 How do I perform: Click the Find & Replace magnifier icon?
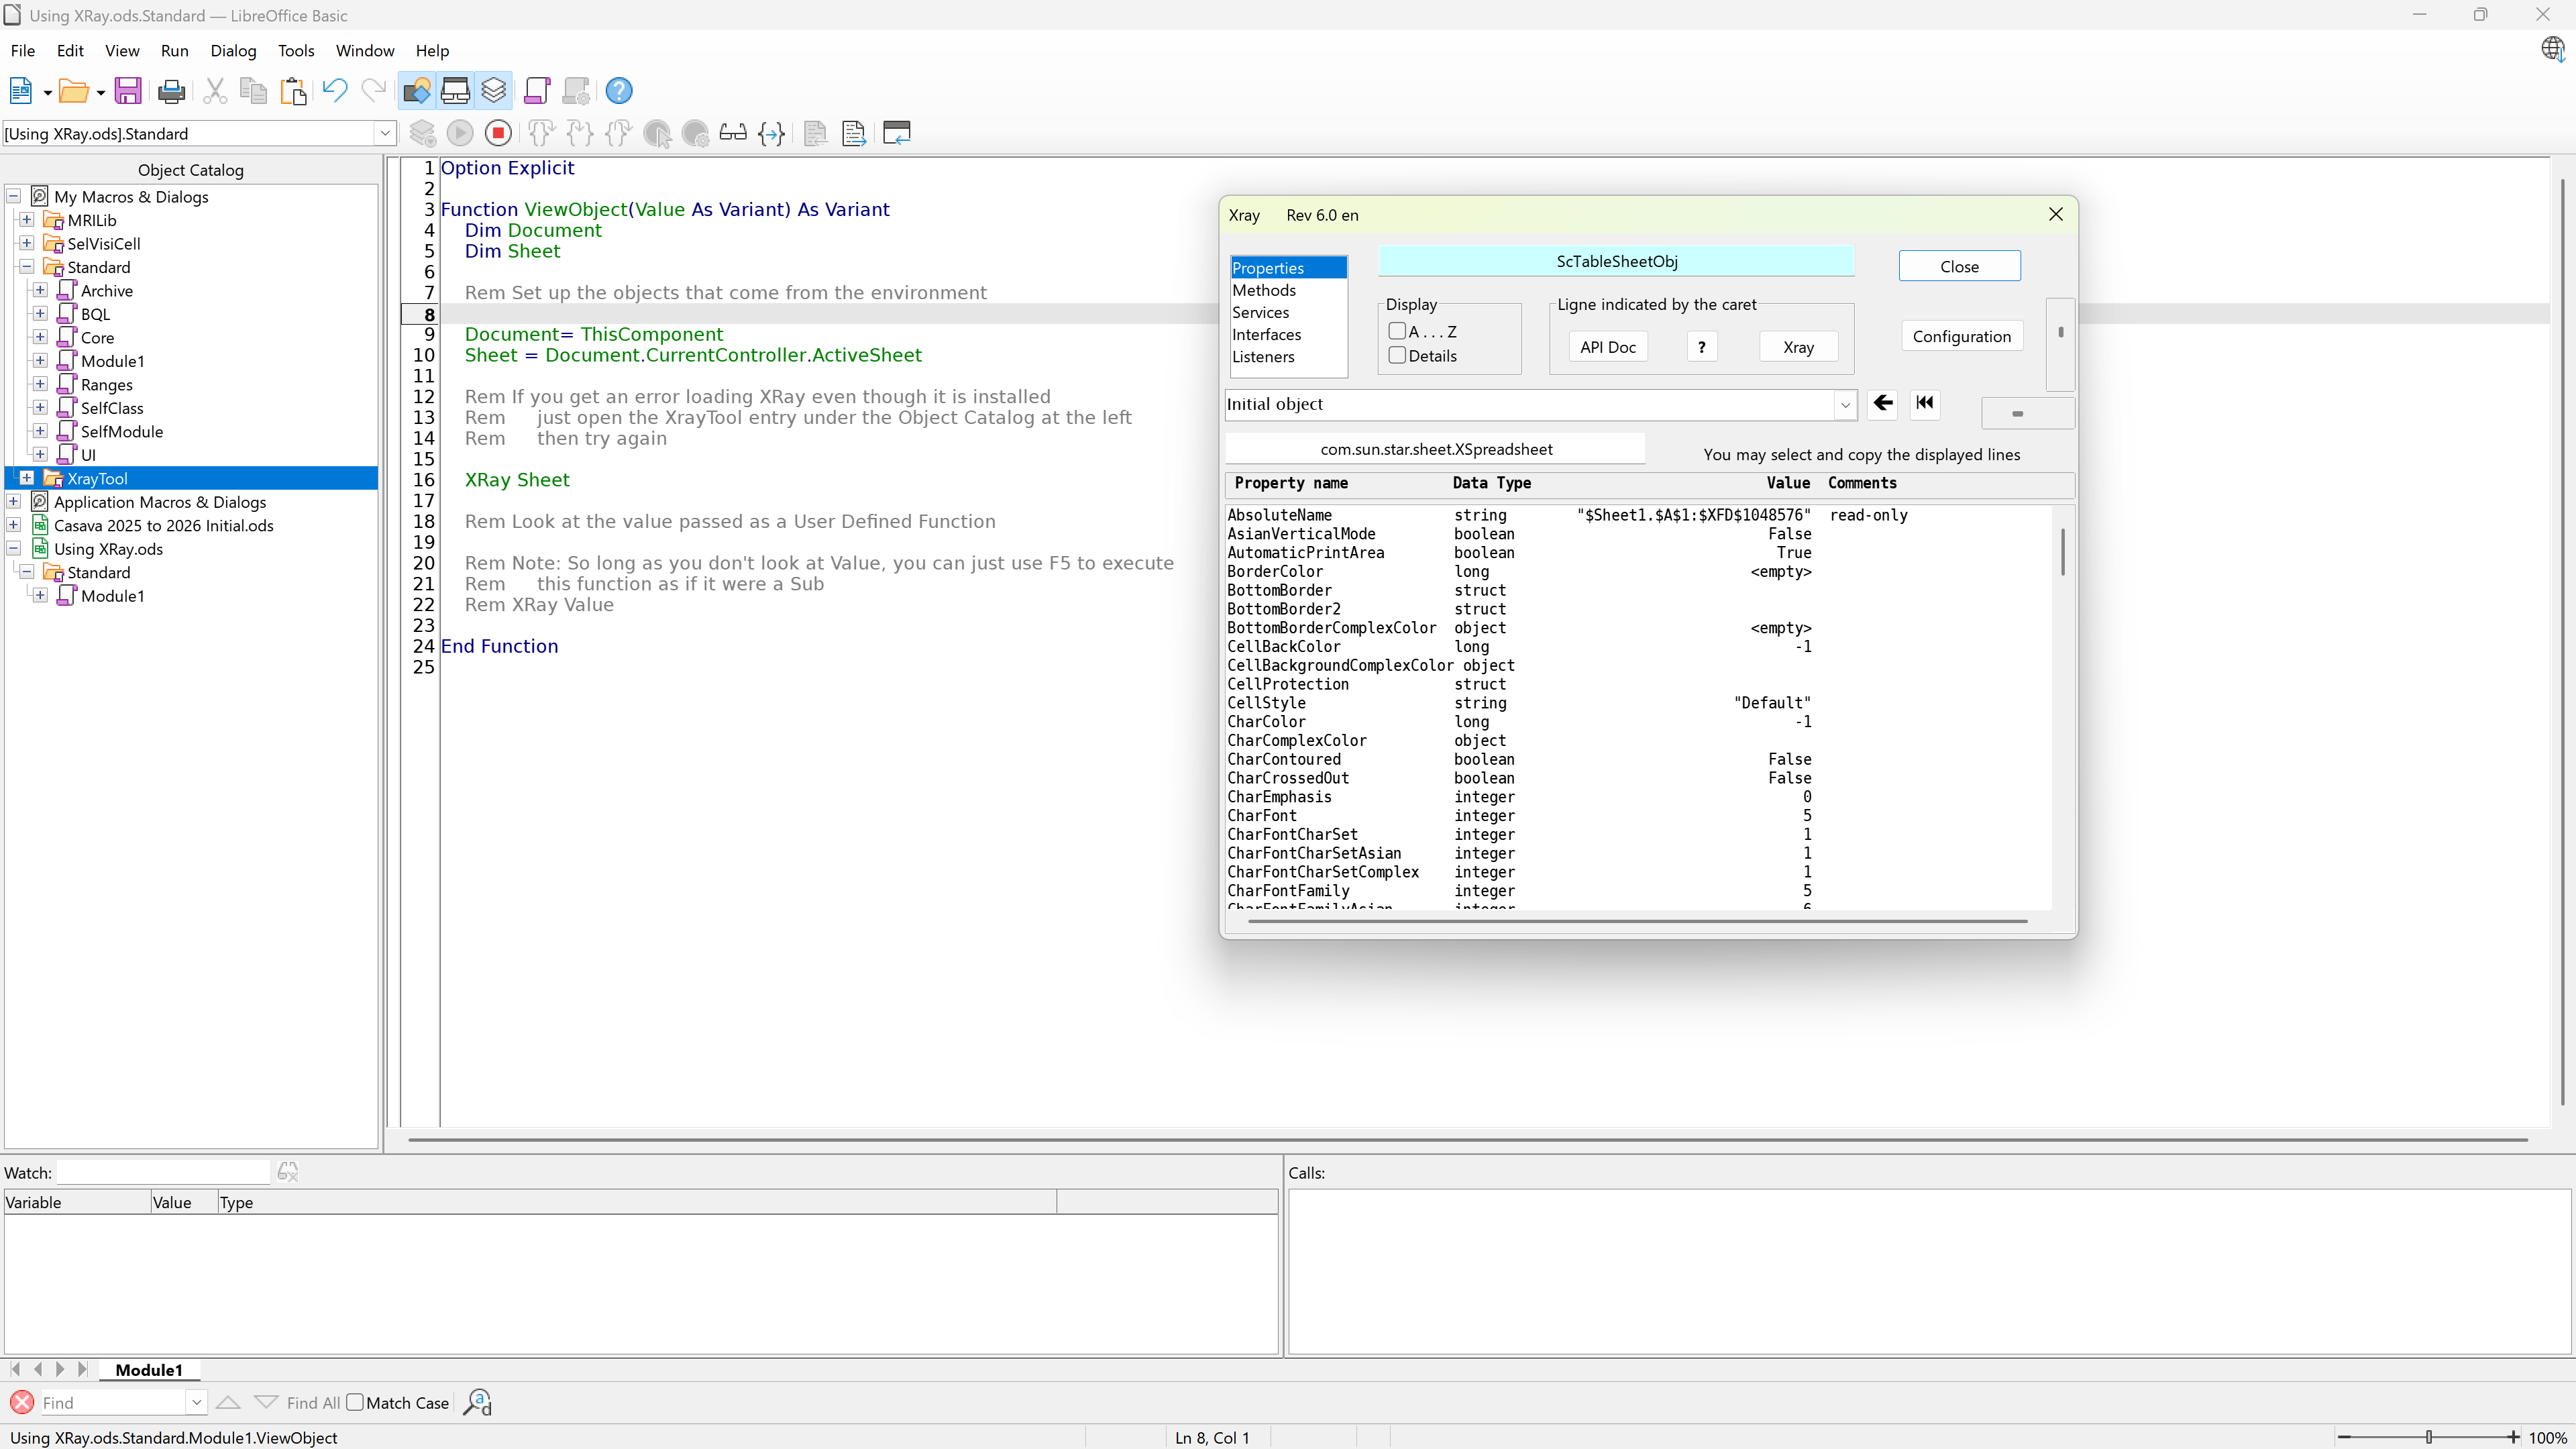click(x=477, y=1402)
